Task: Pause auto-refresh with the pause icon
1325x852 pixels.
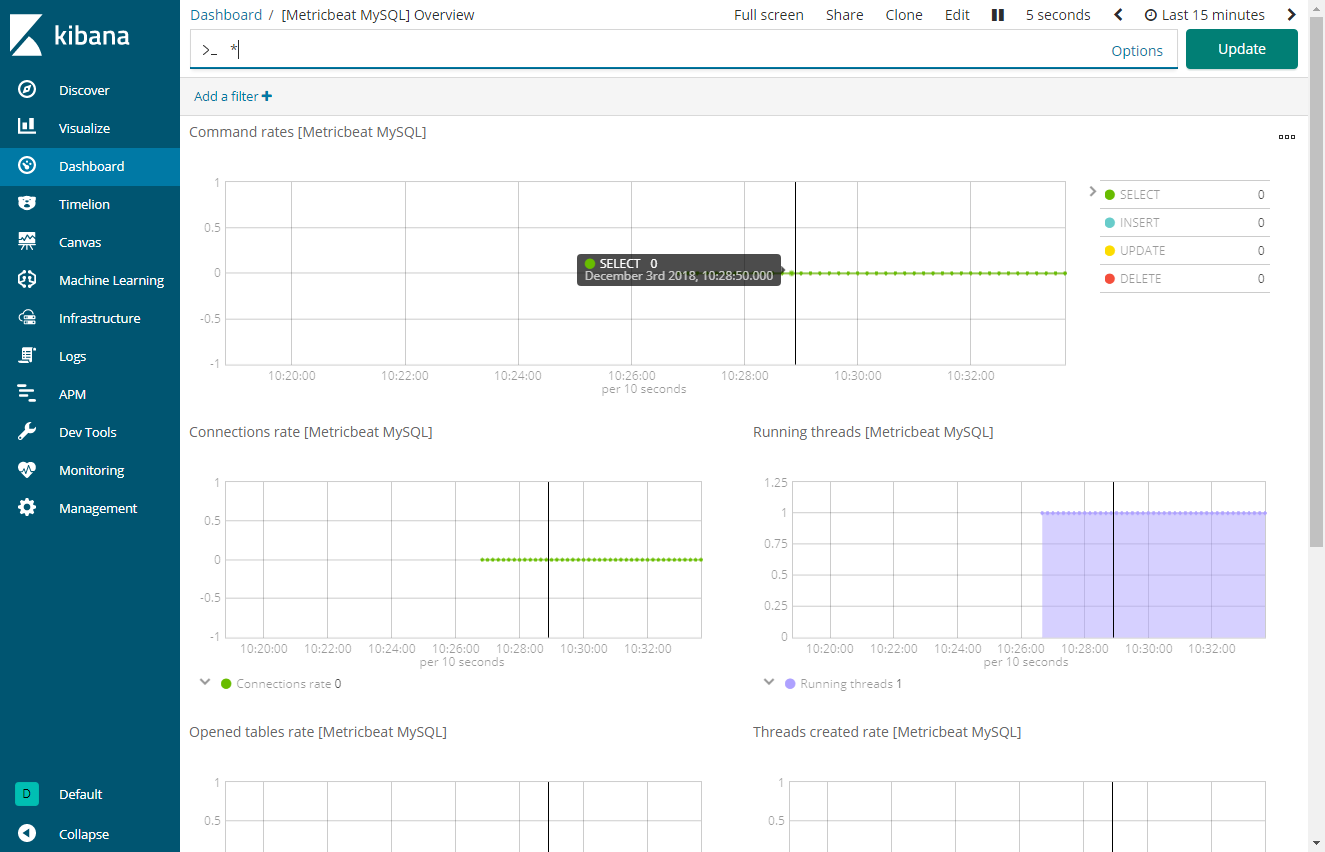Action: tap(997, 15)
